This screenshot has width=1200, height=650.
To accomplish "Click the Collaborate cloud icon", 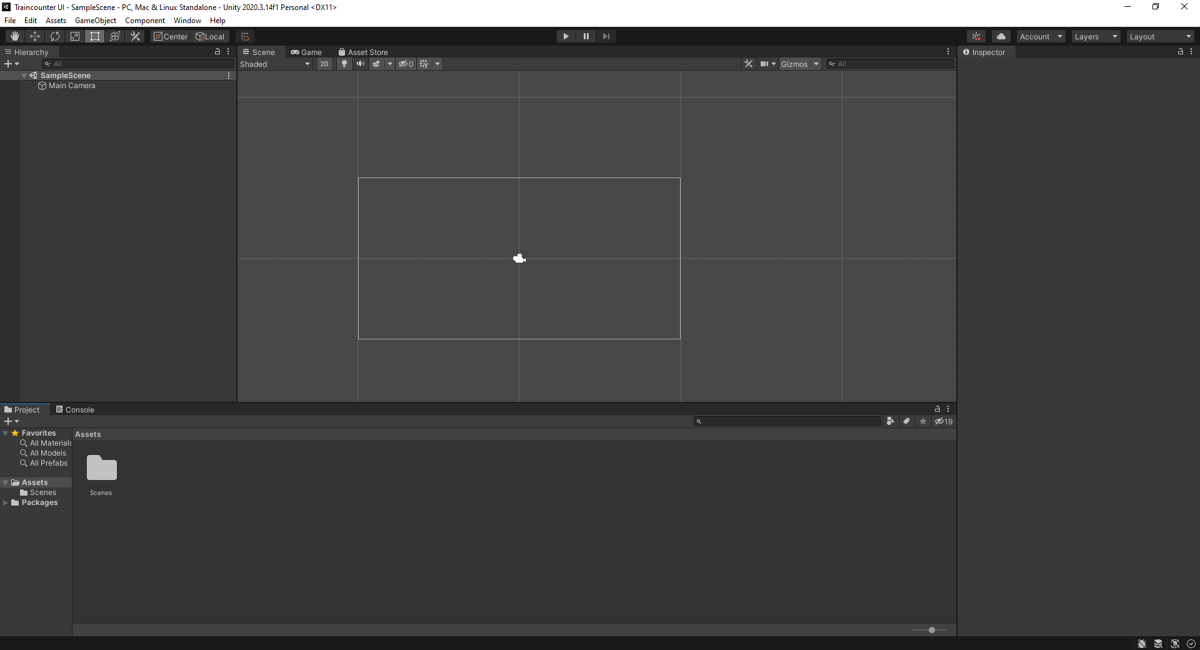I will coord(1001,36).
